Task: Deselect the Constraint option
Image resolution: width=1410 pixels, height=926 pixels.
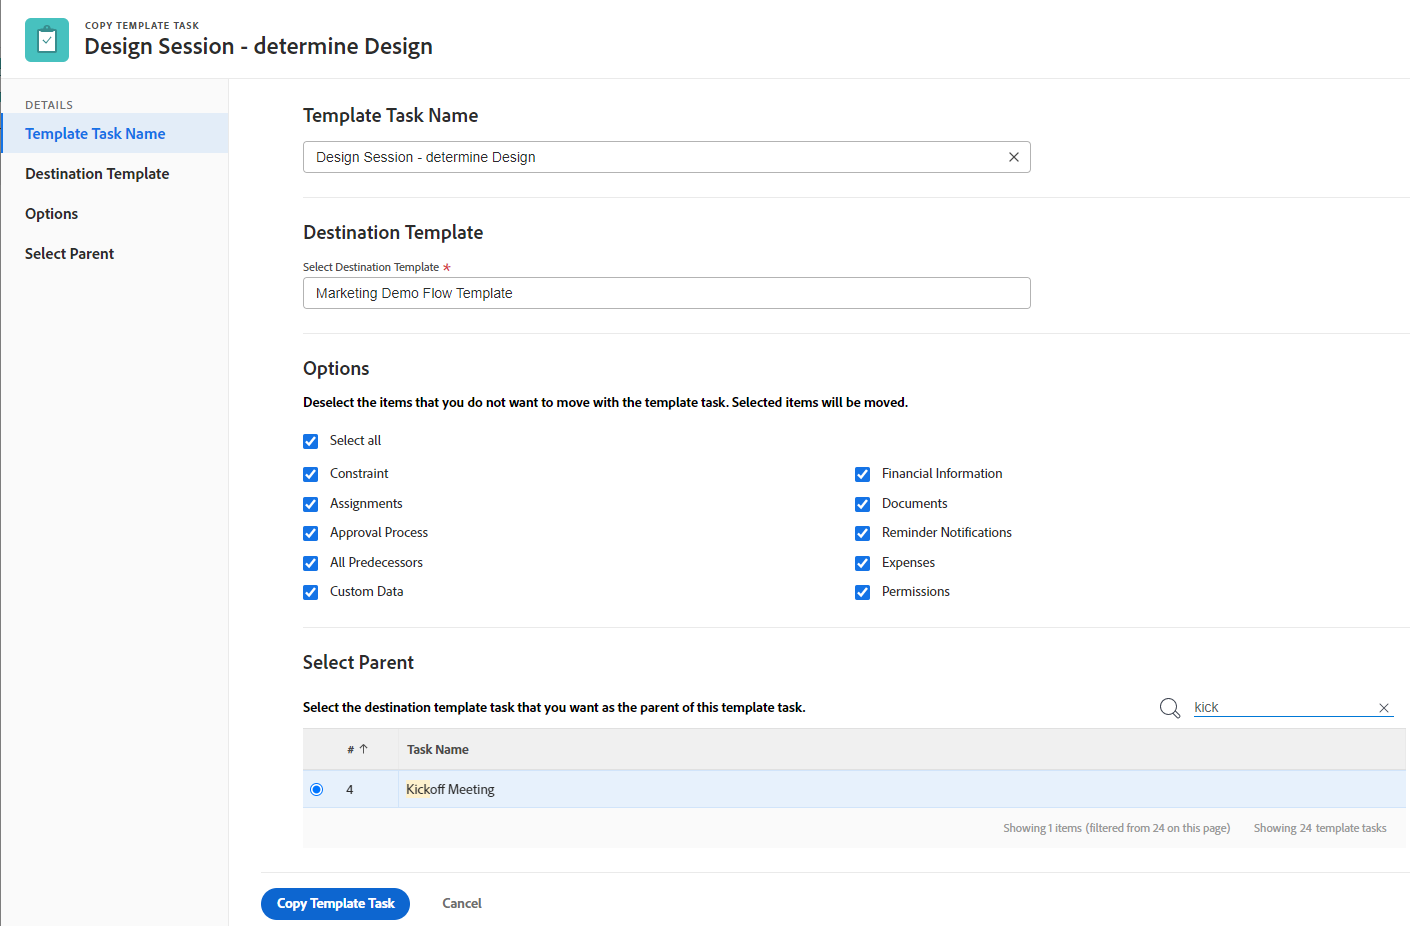Action: click(311, 474)
